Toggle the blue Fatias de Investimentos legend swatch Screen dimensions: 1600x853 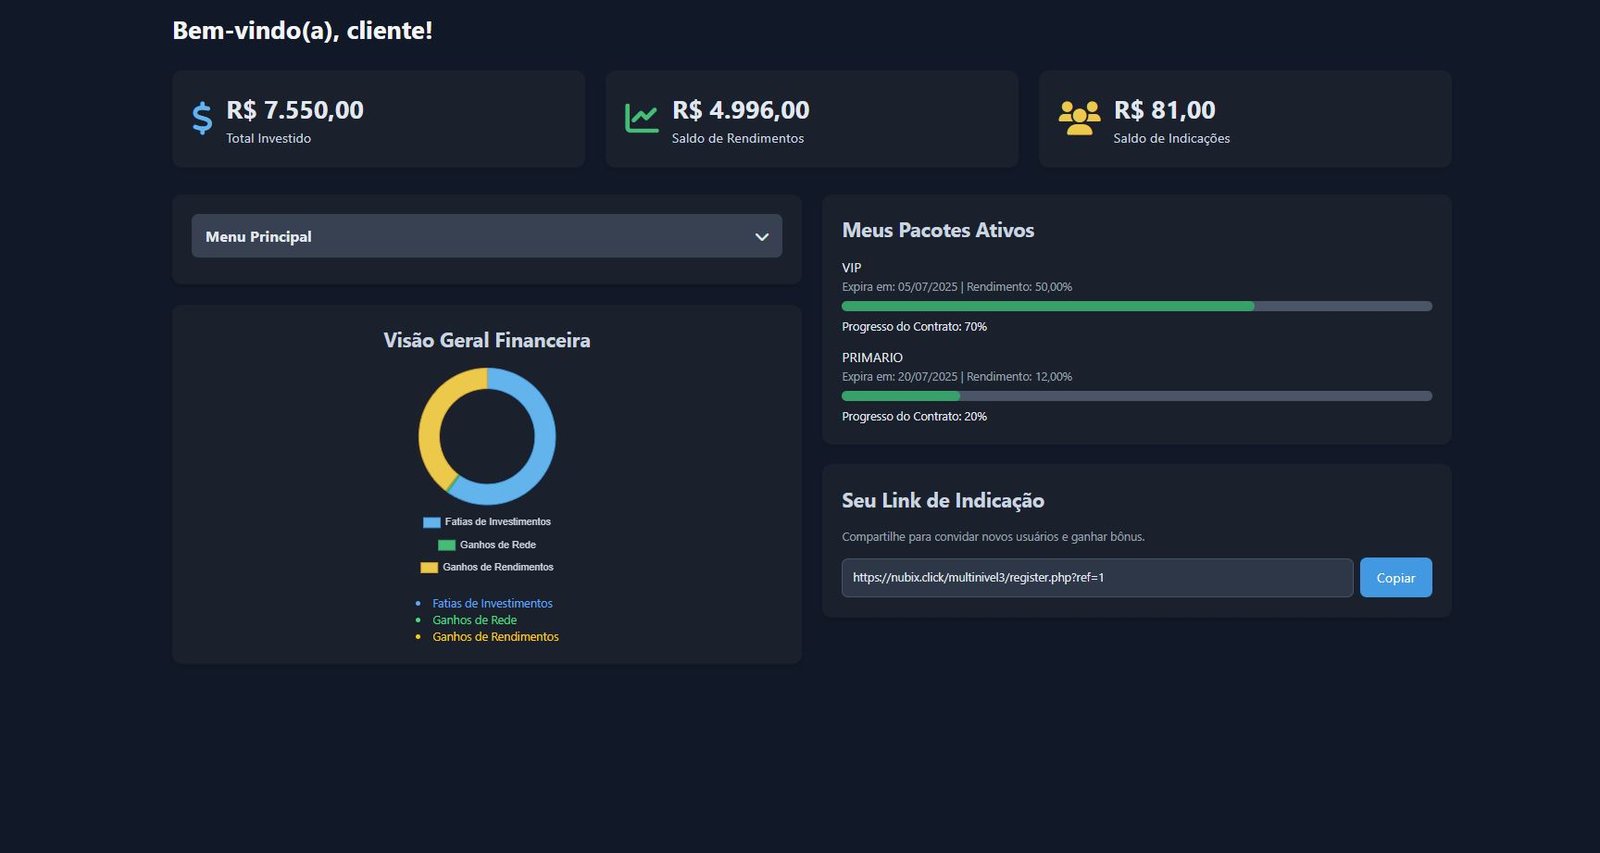432,522
